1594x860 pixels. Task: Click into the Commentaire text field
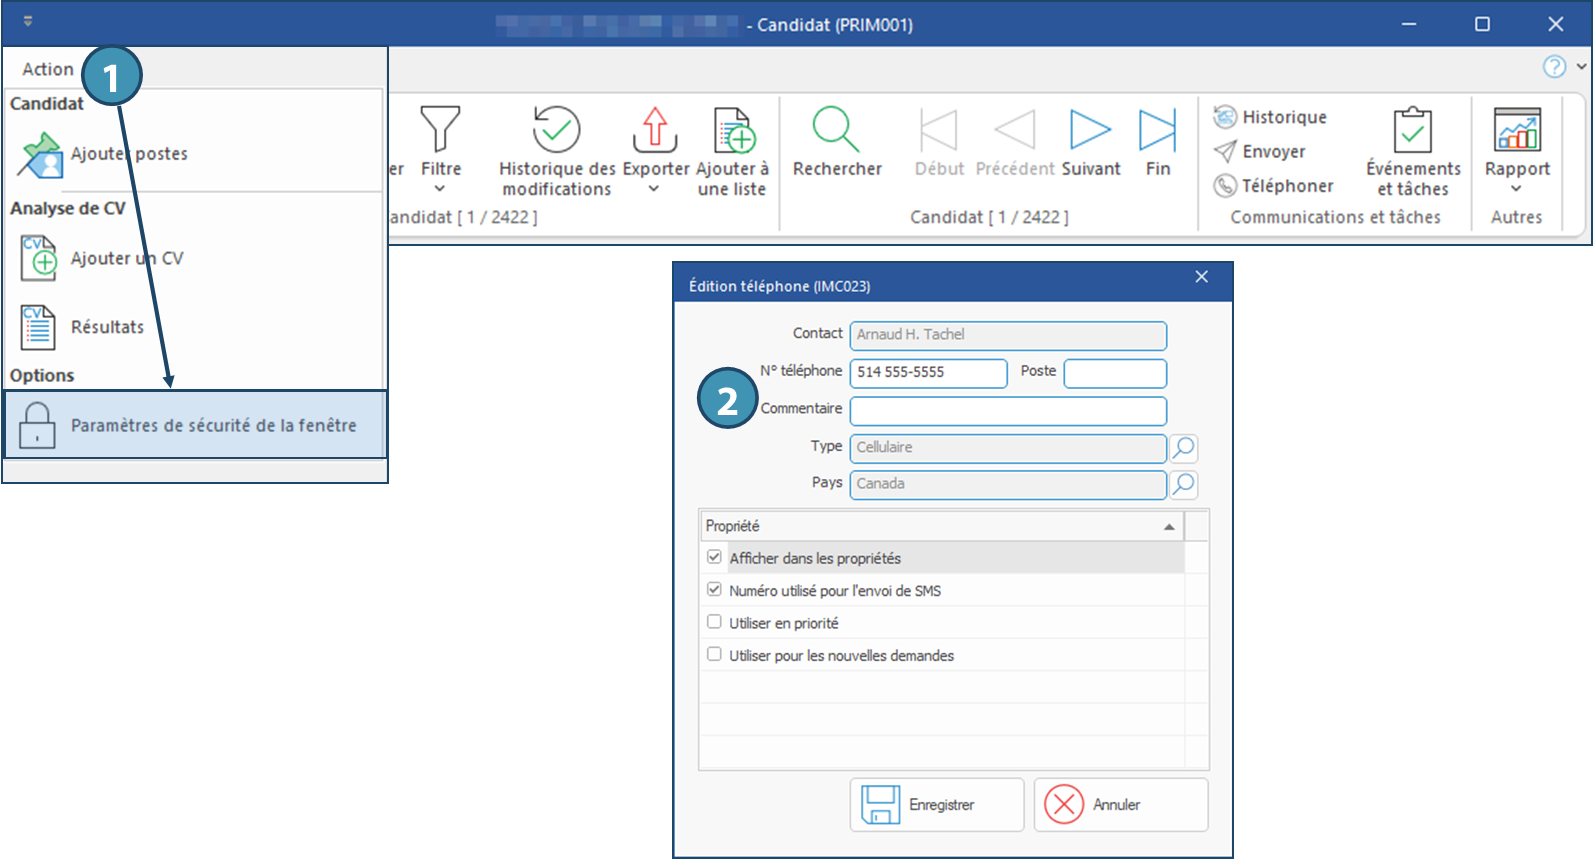point(1007,411)
